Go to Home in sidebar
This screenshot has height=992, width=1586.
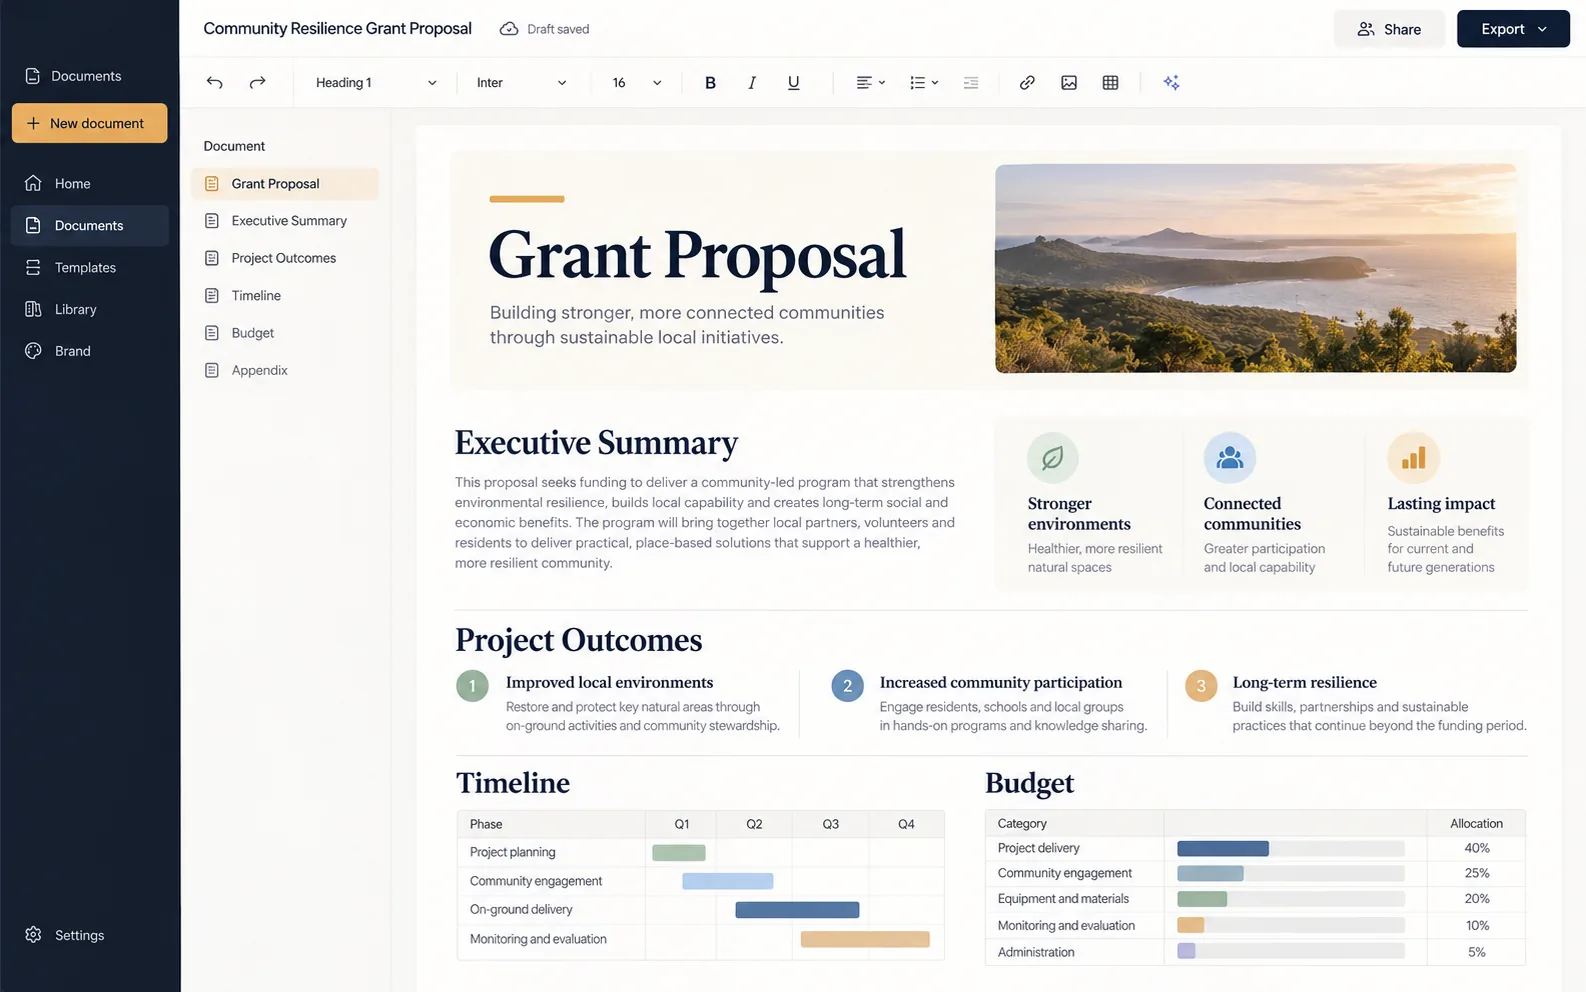pyautogui.click(x=89, y=184)
